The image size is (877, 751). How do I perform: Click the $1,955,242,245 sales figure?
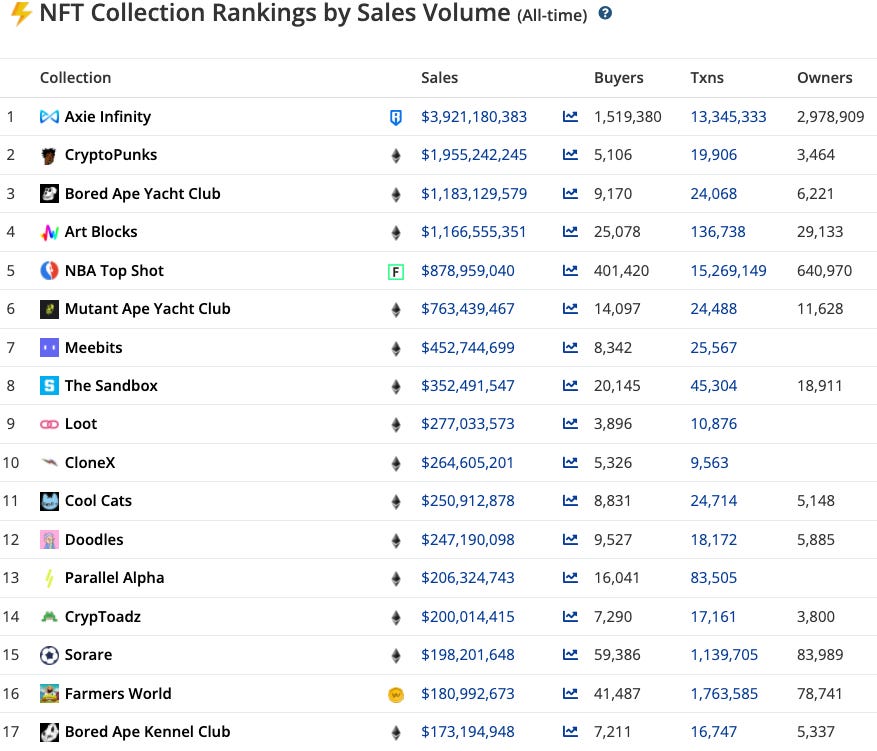(474, 155)
